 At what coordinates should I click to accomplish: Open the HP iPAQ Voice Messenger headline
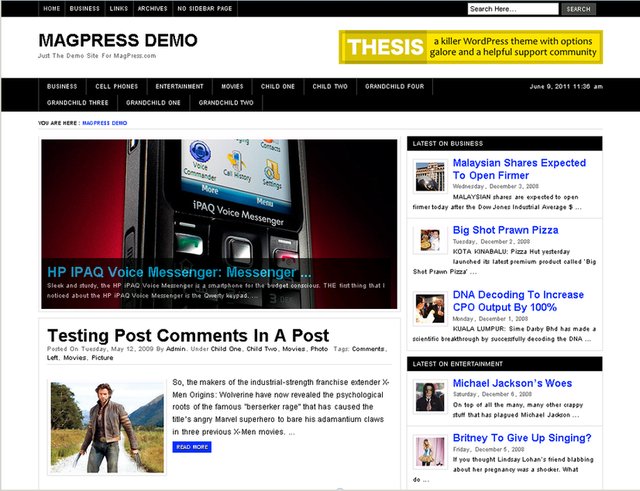pyautogui.click(x=179, y=272)
